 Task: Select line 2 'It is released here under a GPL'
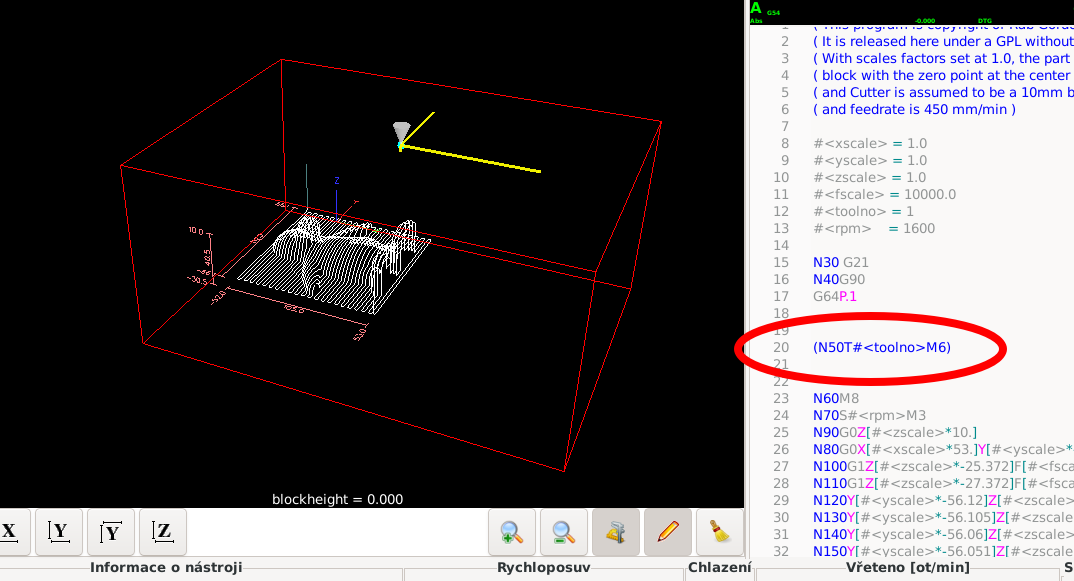tap(943, 42)
